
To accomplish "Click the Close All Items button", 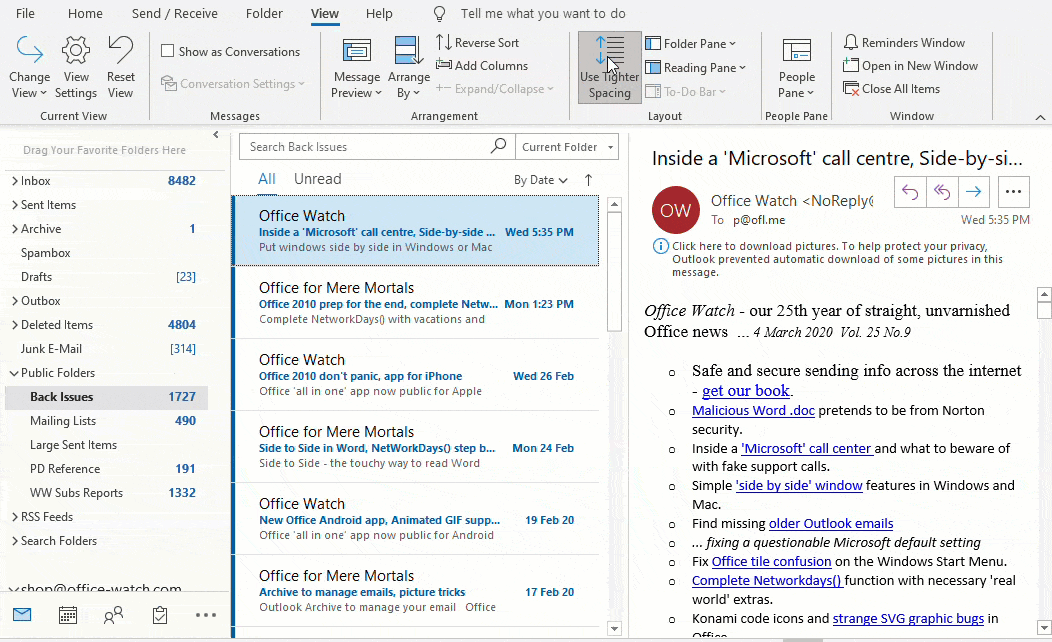I will point(900,89).
